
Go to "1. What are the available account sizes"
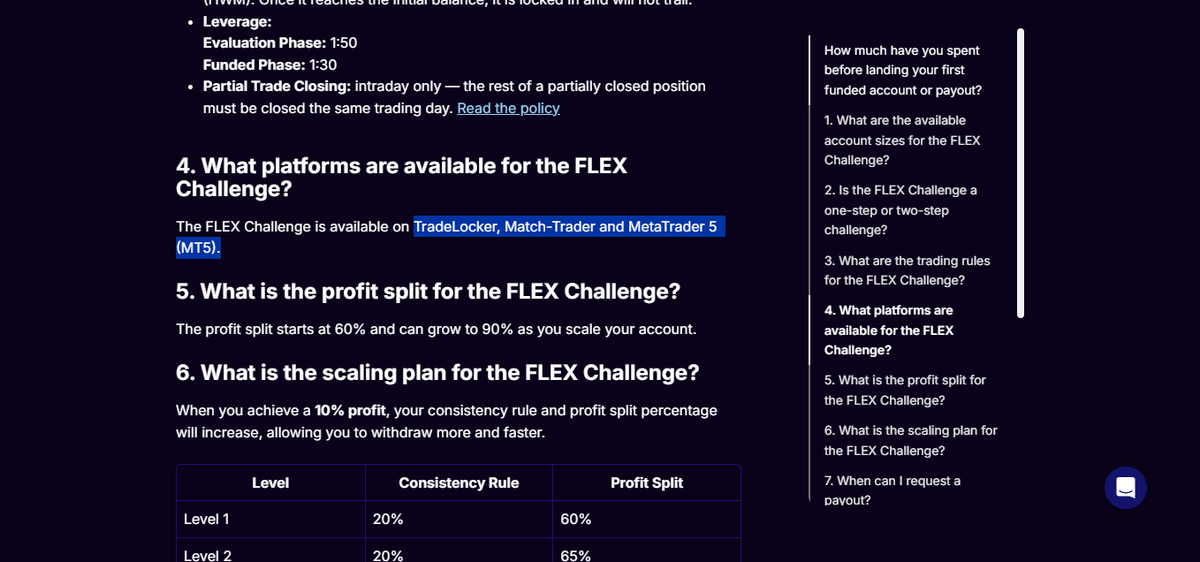[x=902, y=140]
